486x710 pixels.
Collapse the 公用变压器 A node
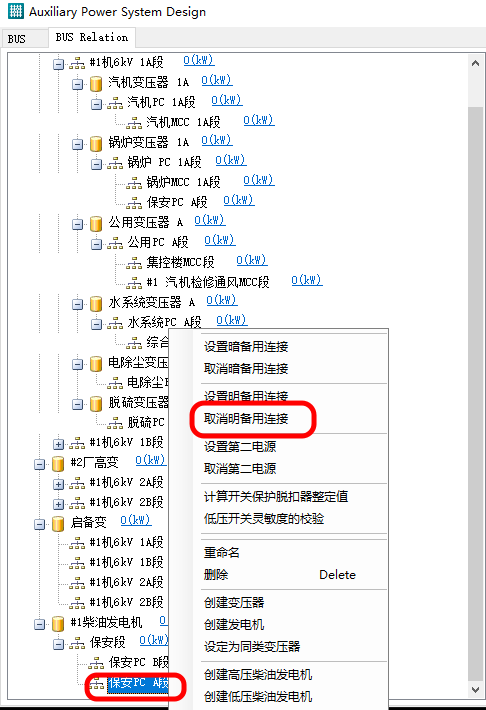coord(77,224)
